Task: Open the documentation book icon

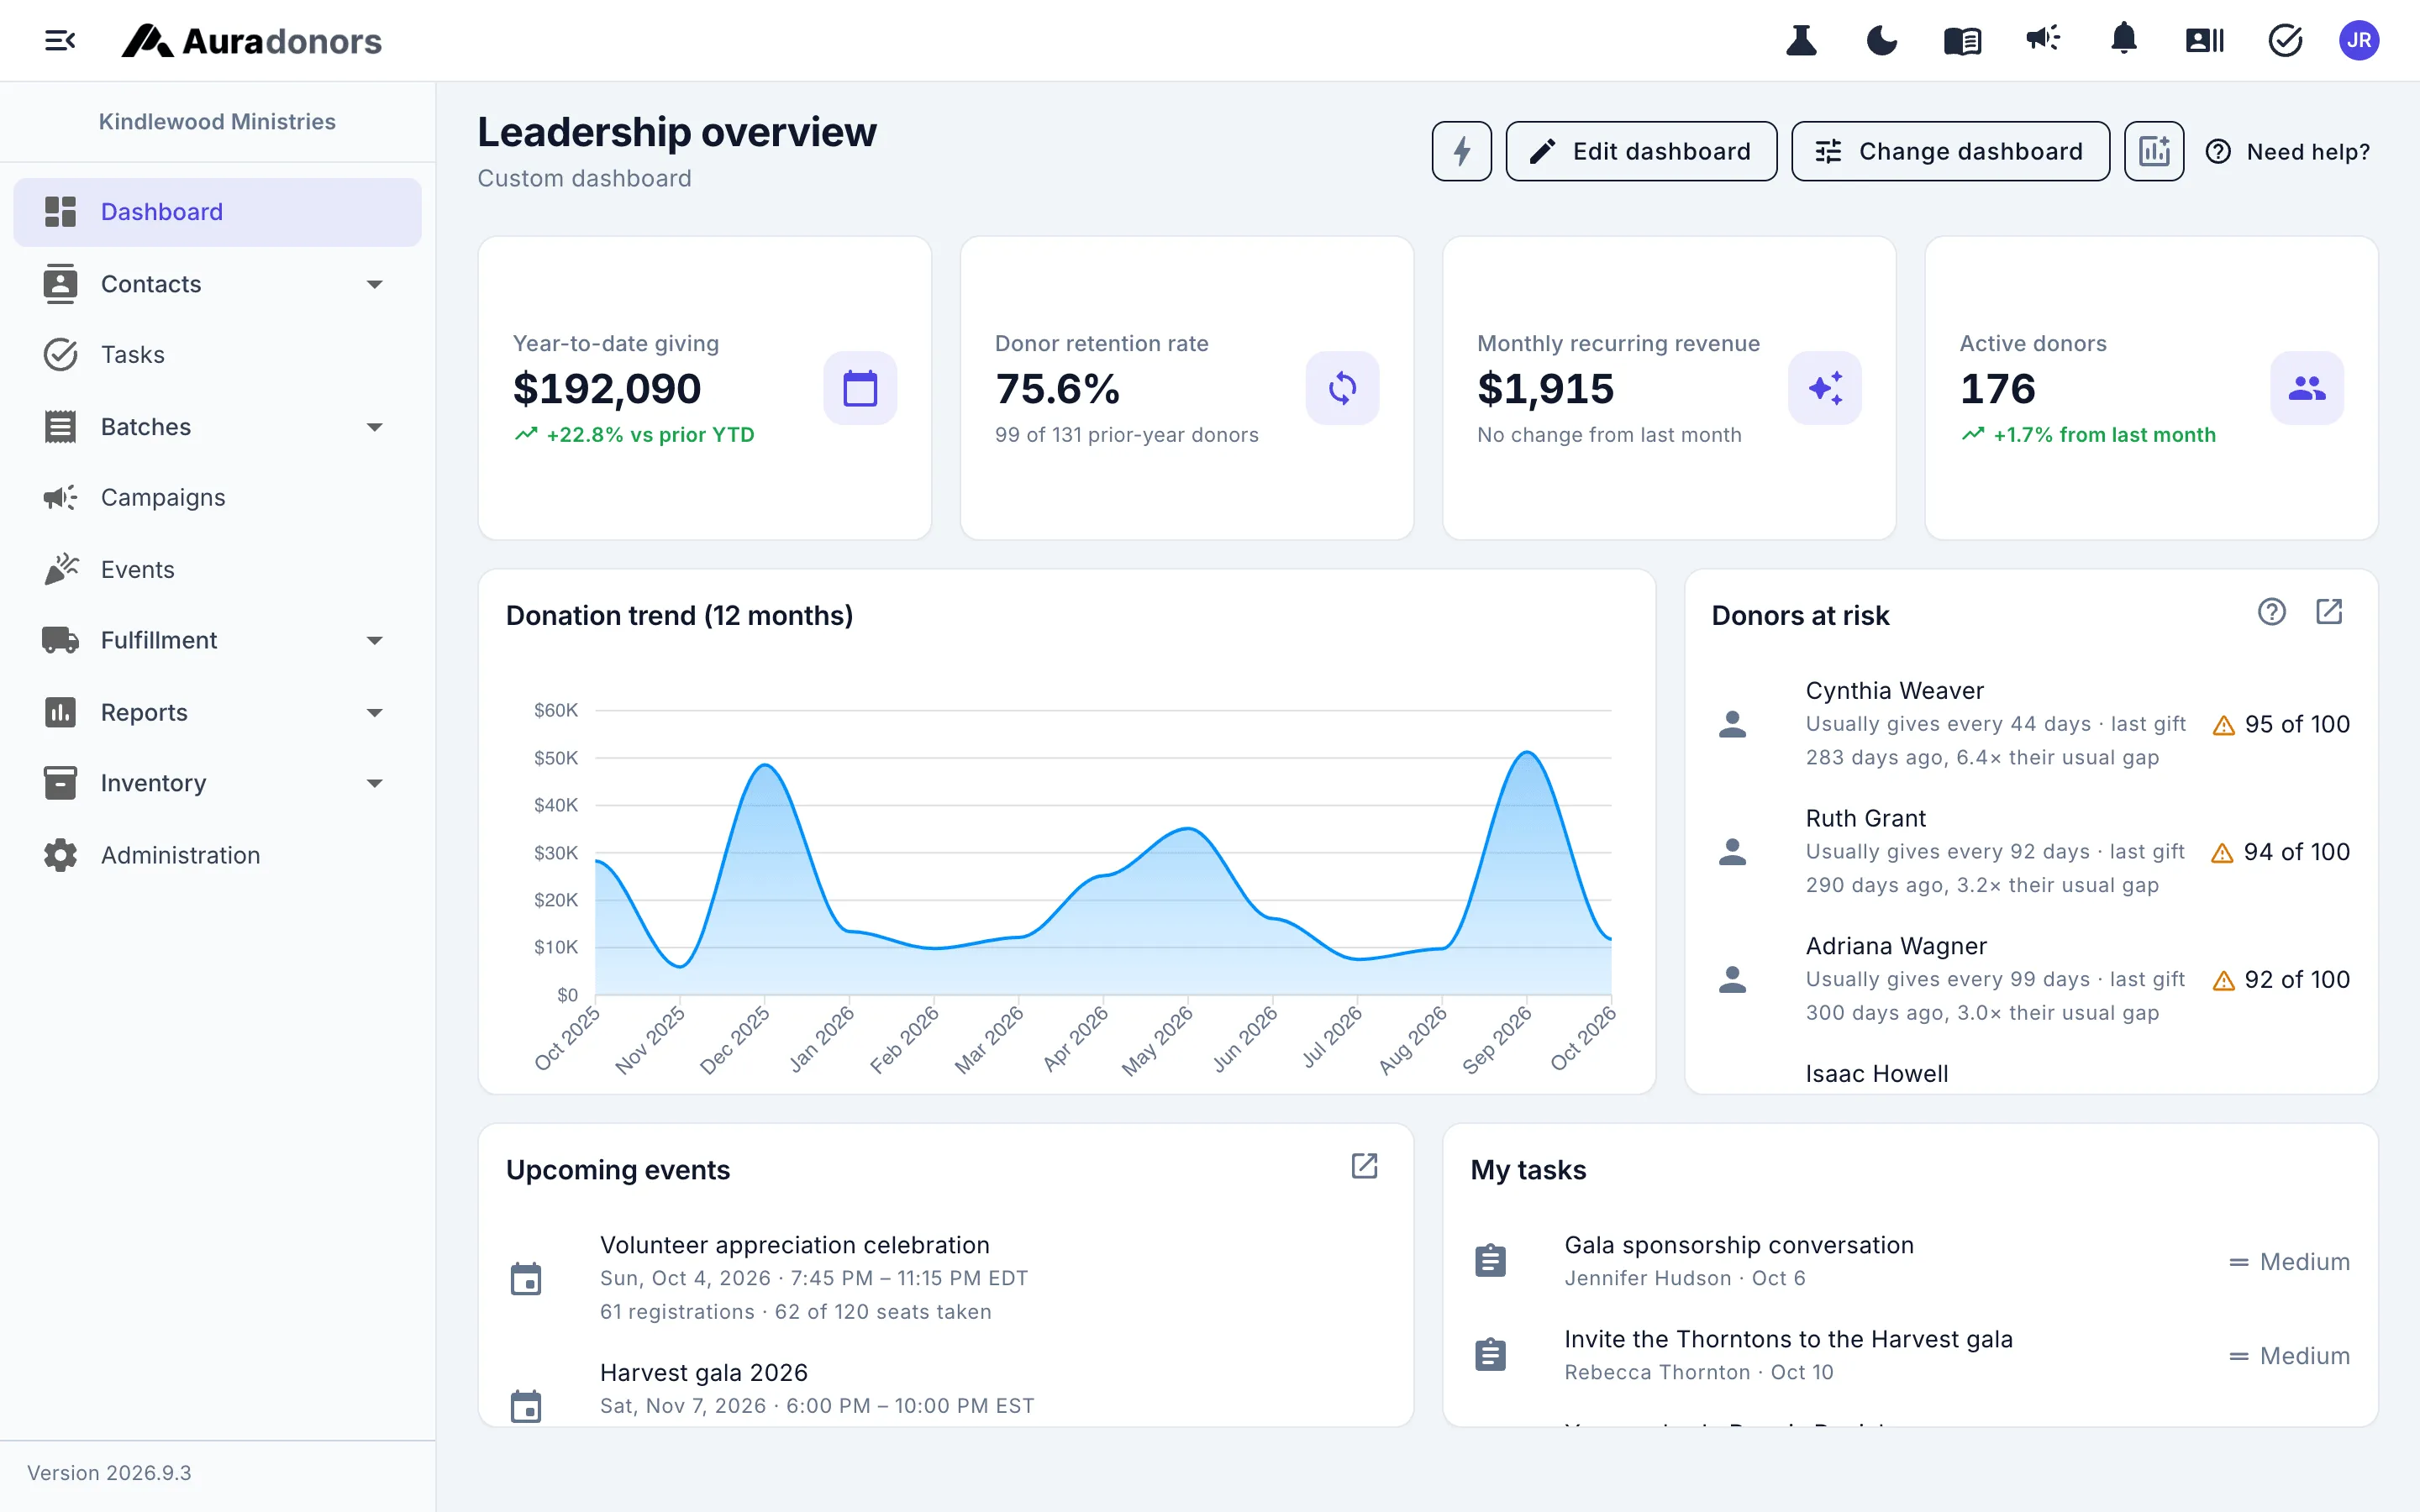Action: pyautogui.click(x=1962, y=41)
